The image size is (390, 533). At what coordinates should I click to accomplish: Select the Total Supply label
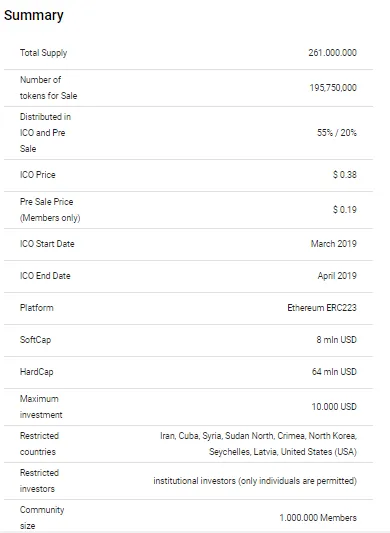(44, 53)
